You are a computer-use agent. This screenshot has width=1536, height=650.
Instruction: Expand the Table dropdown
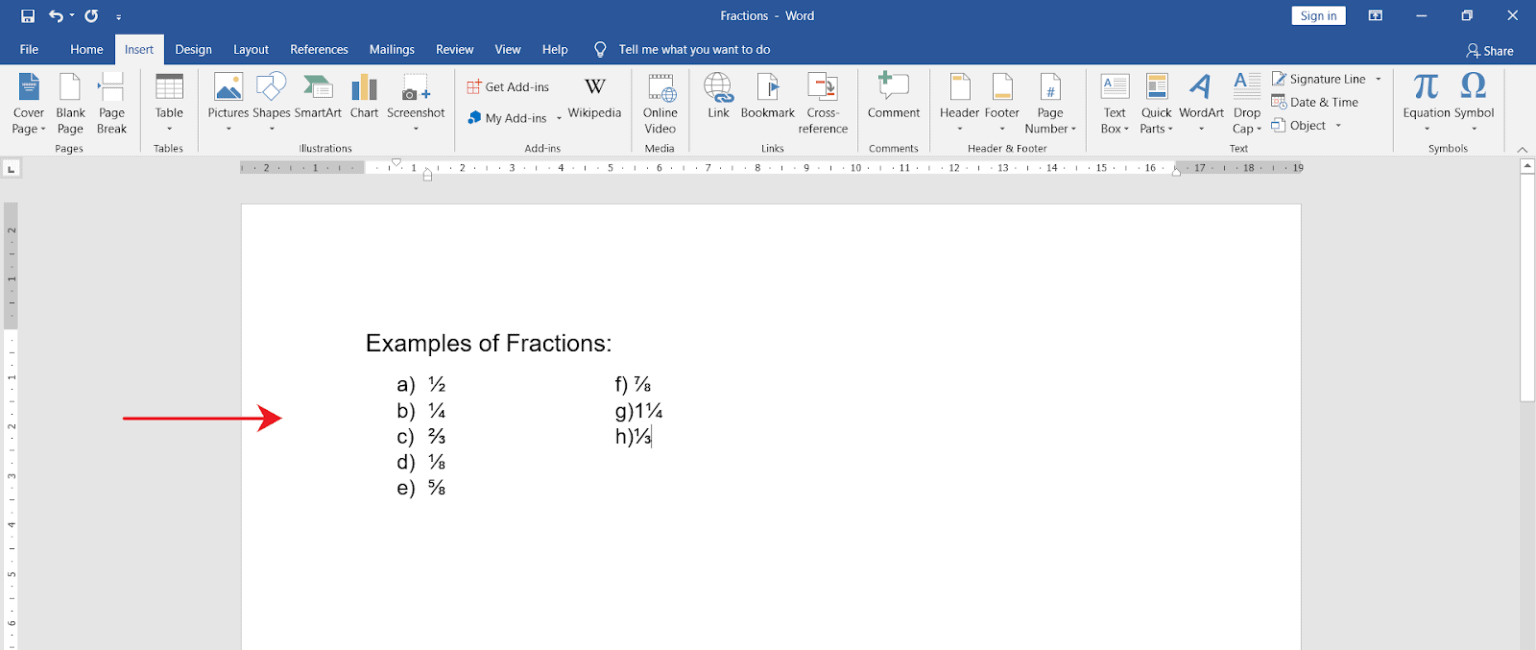[x=169, y=128]
